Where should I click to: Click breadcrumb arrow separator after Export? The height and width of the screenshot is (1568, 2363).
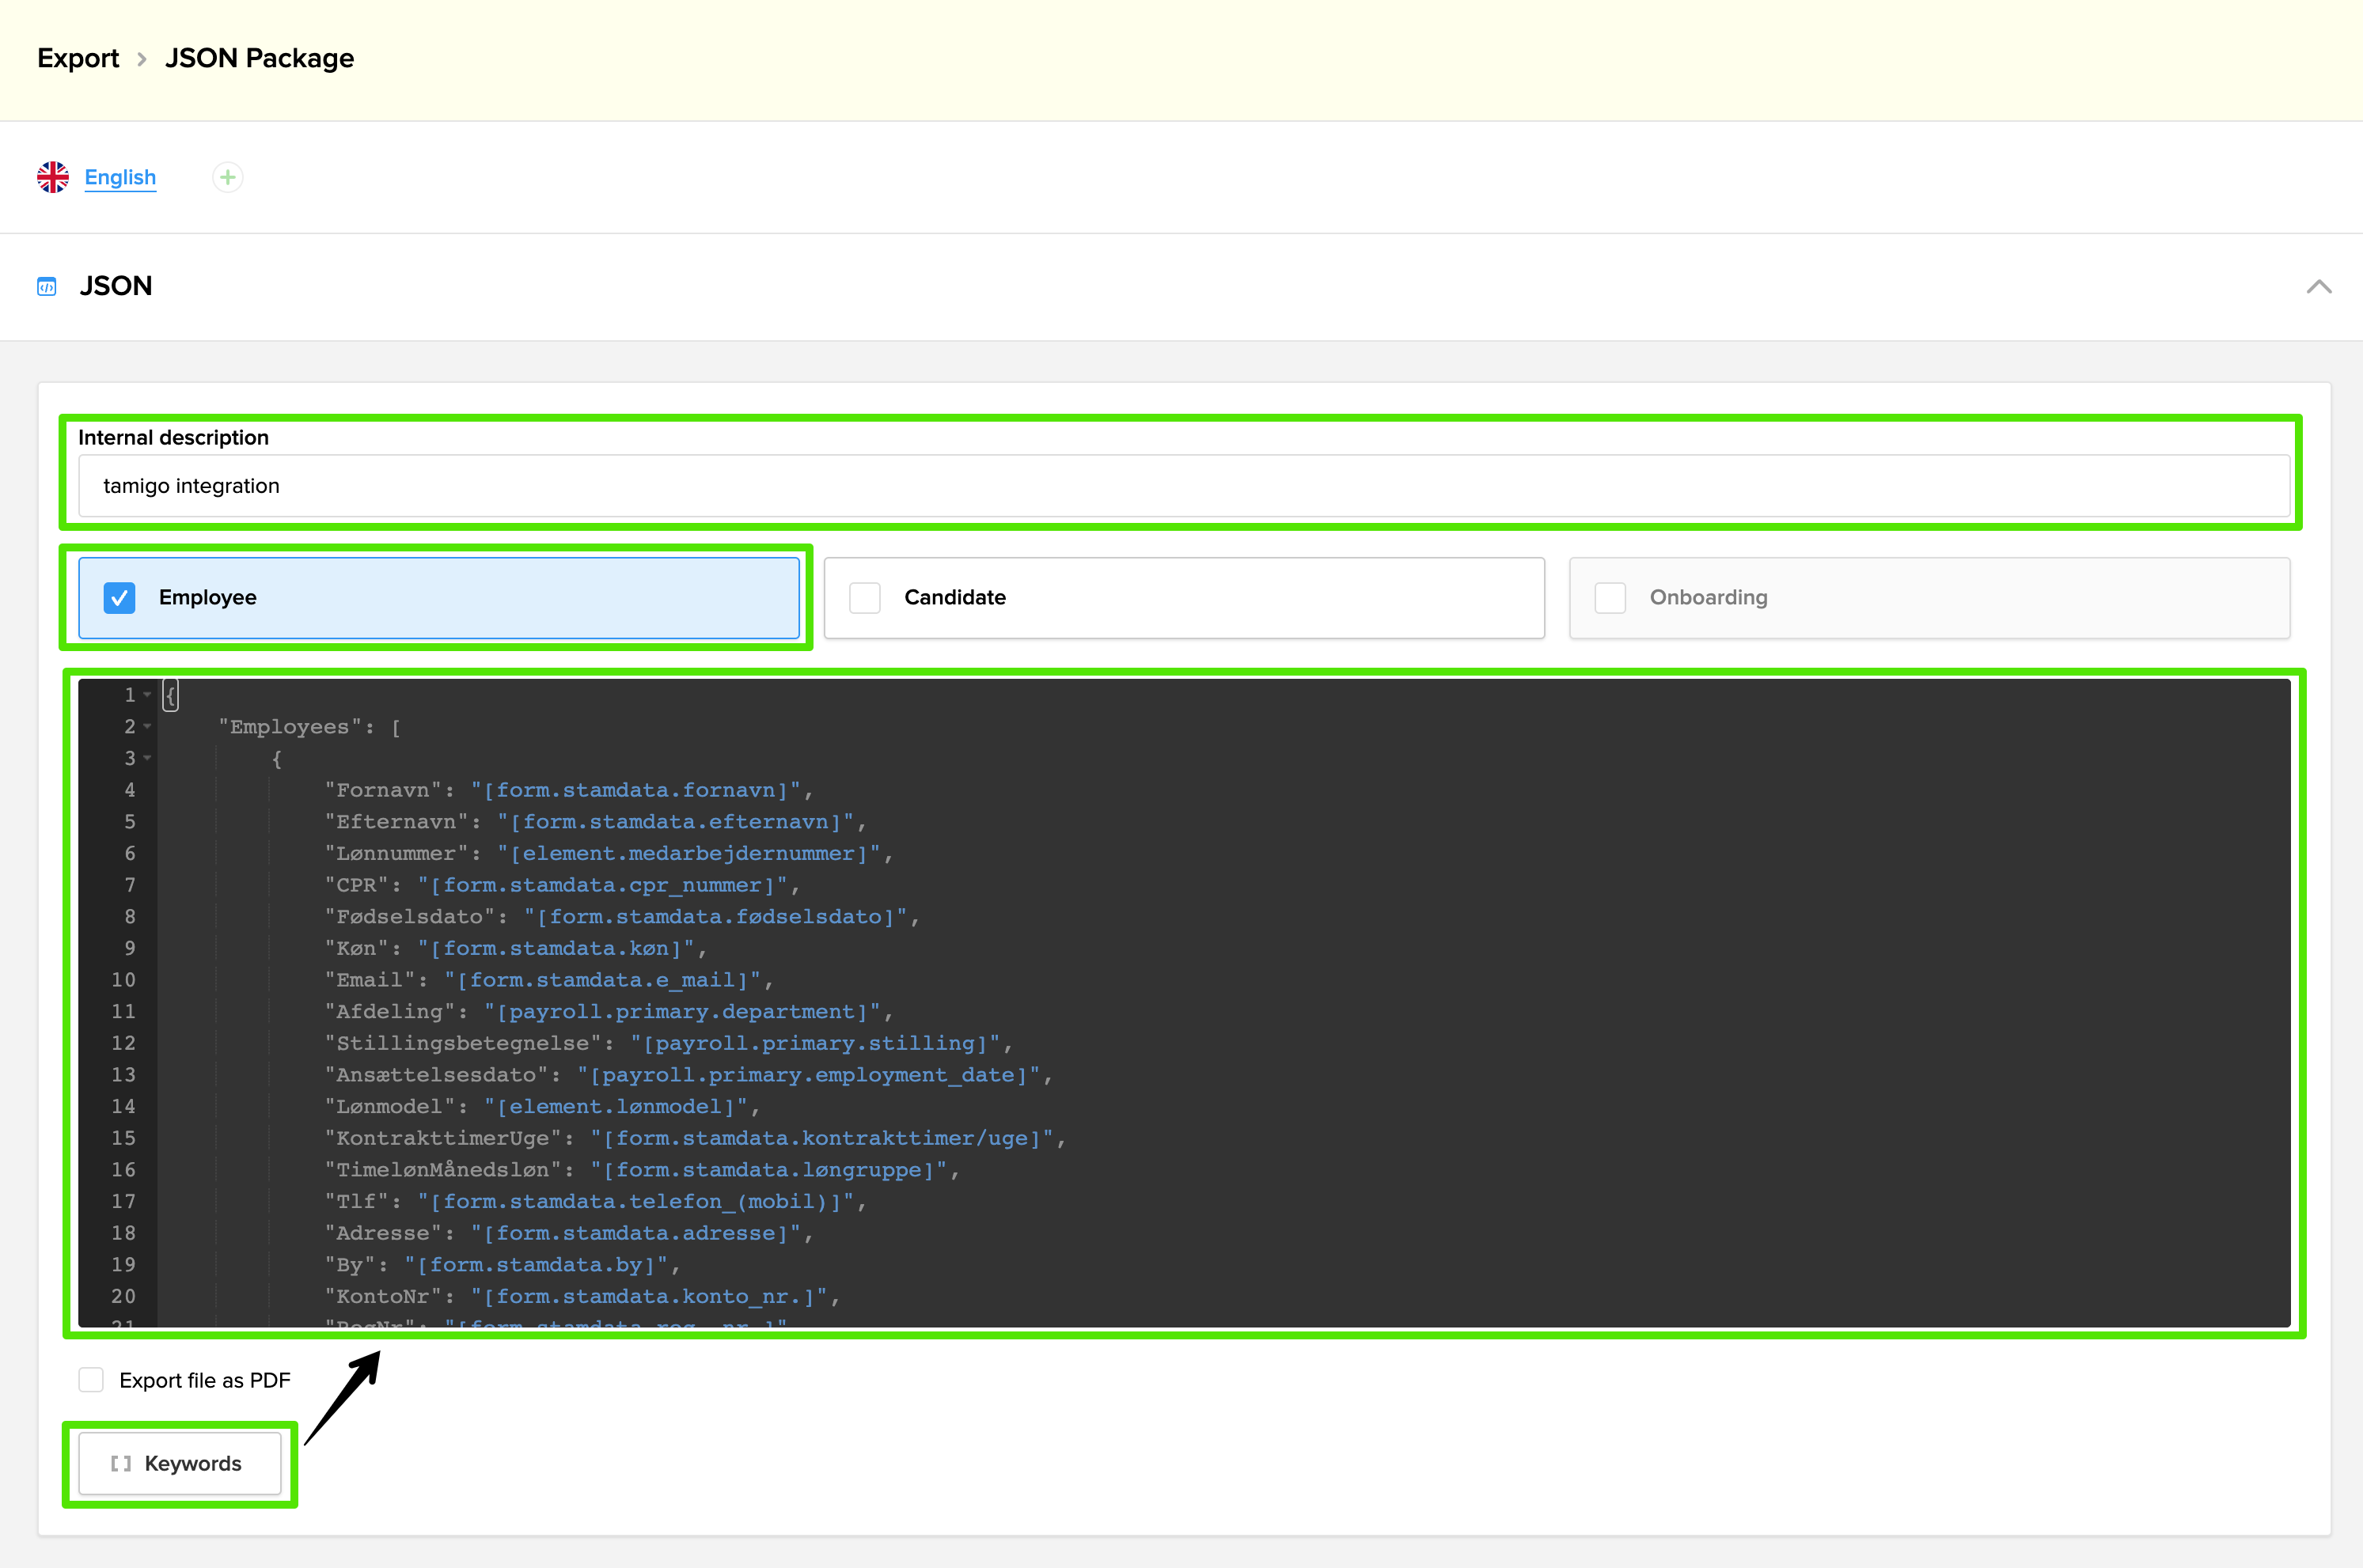coord(142,59)
